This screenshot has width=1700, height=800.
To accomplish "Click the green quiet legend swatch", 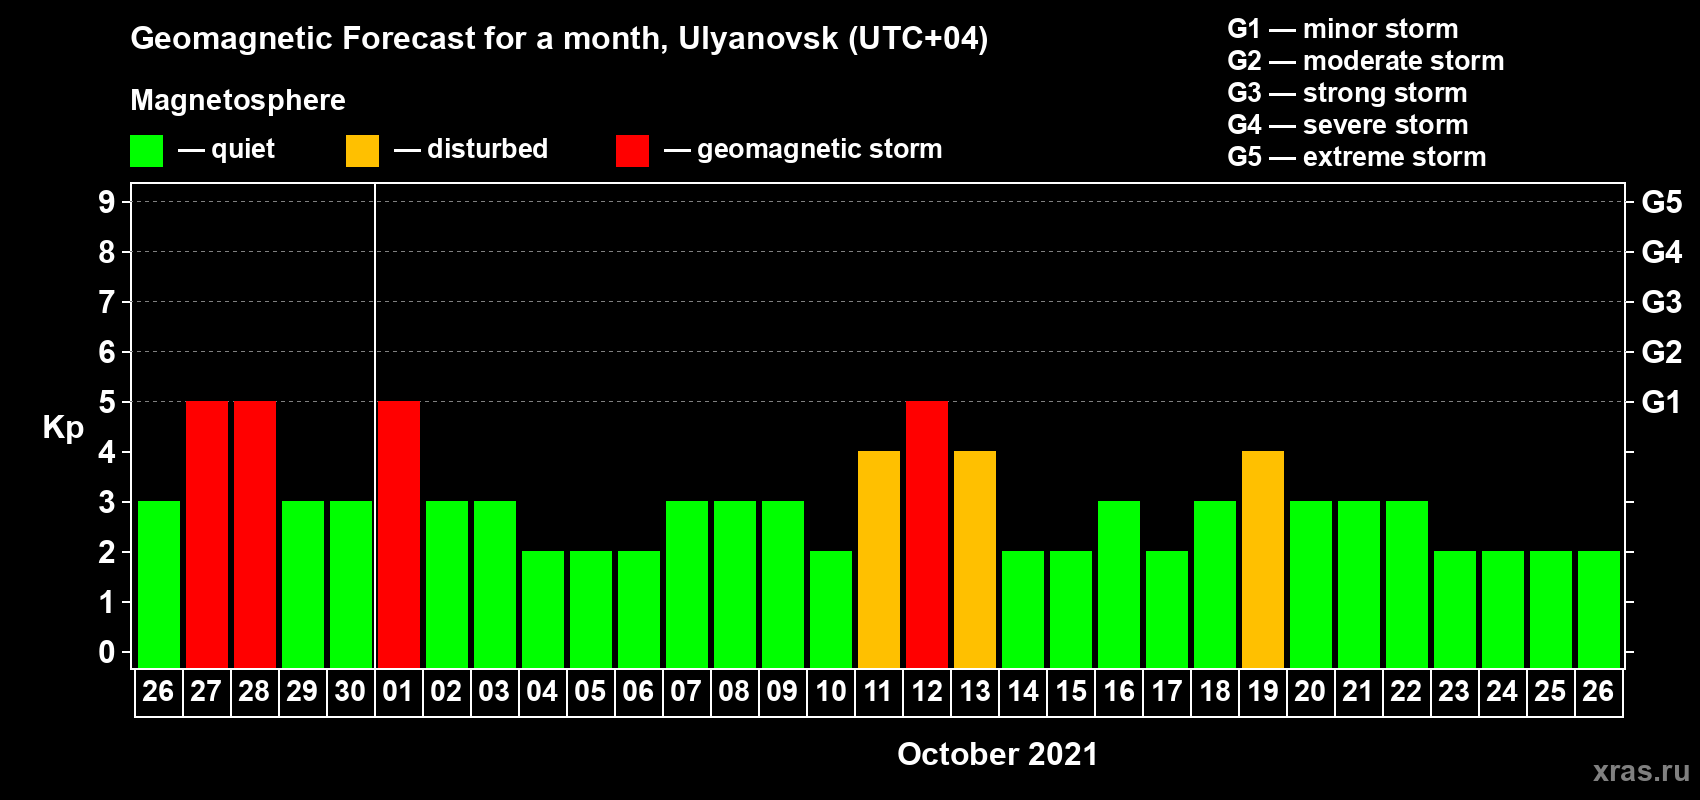I will pyautogui.click(x=147, y=151).
